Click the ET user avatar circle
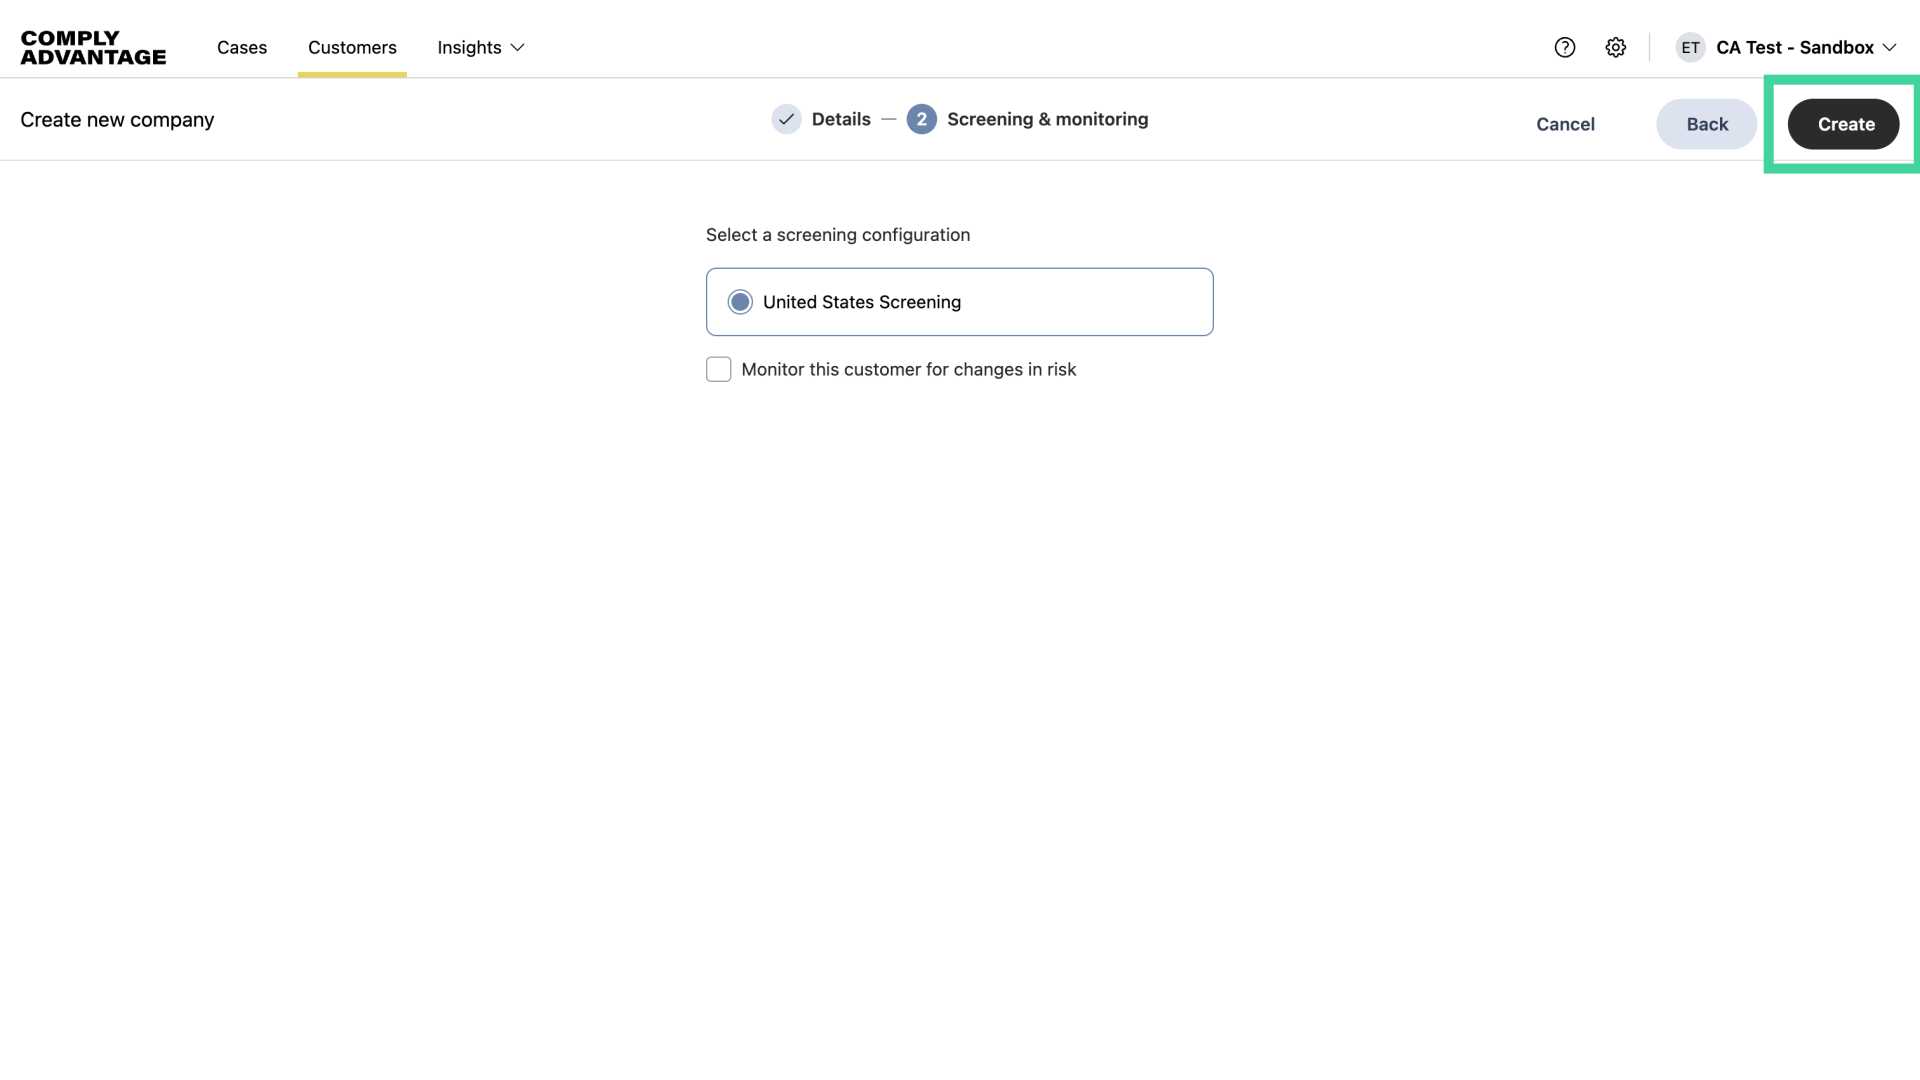 1690,47
